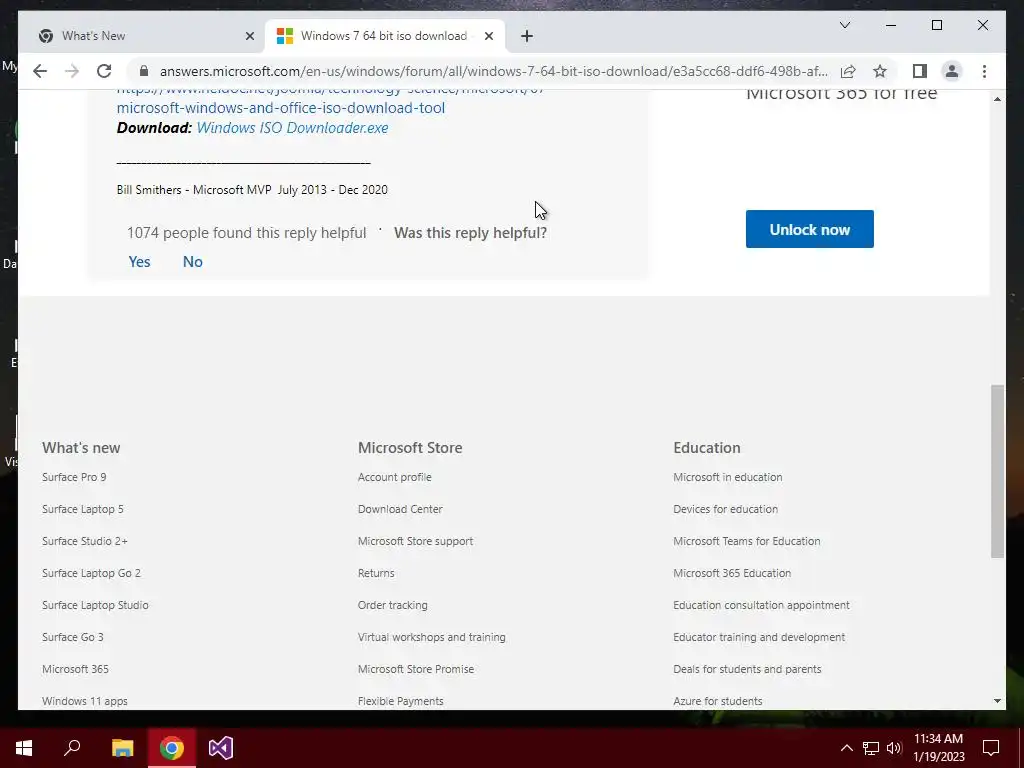The height and width of the screenshot is (768, 1024).
Task: Open the Chrome profile avatar
Action: click(952, 71)
